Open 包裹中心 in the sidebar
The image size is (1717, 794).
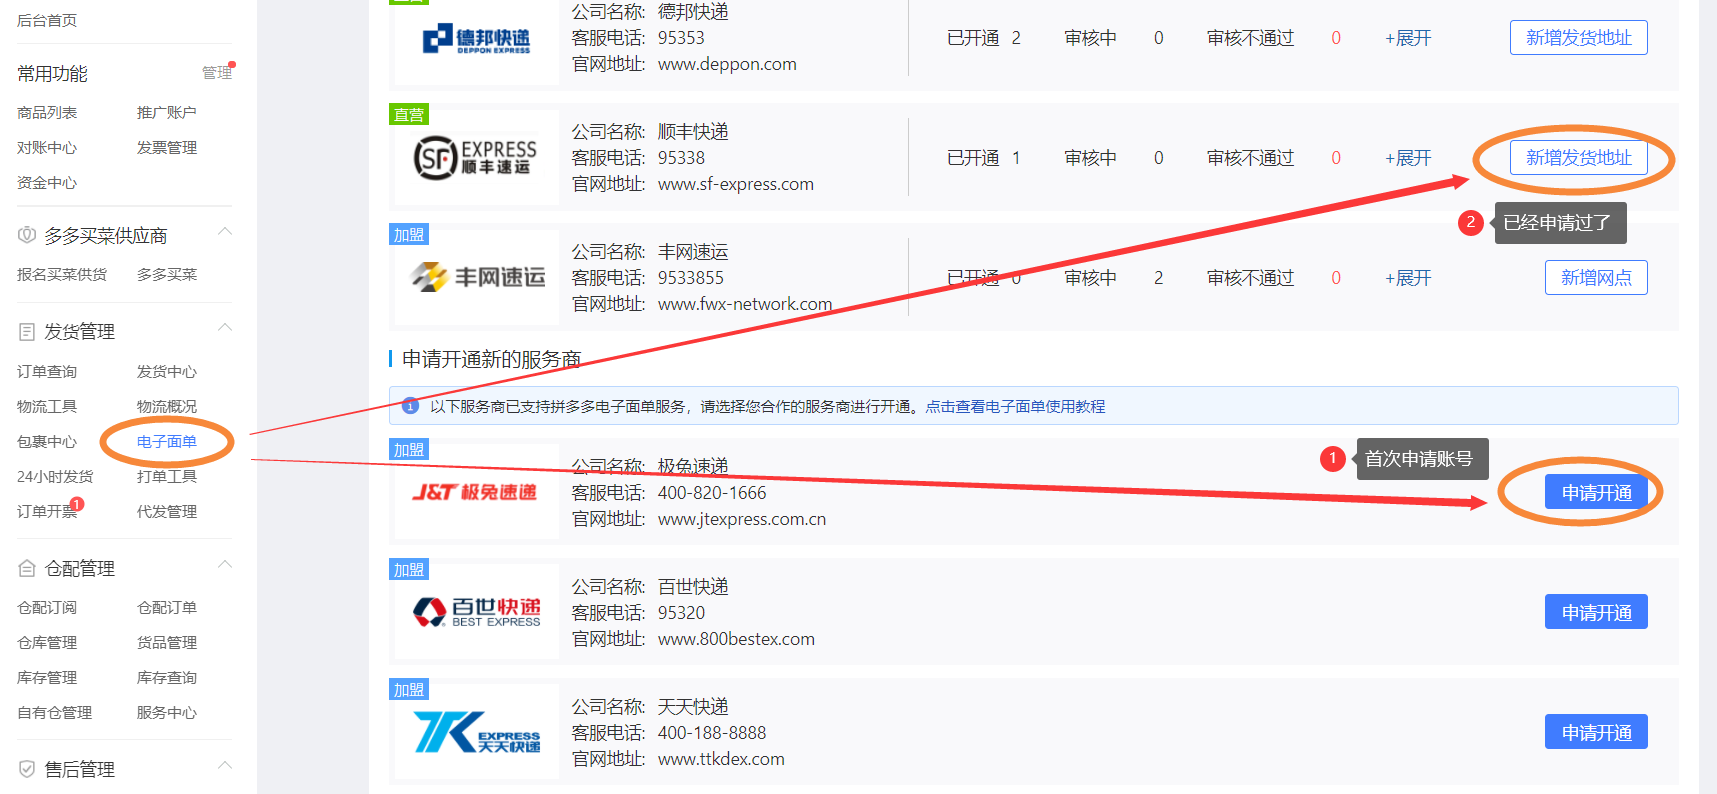(47, 442)
